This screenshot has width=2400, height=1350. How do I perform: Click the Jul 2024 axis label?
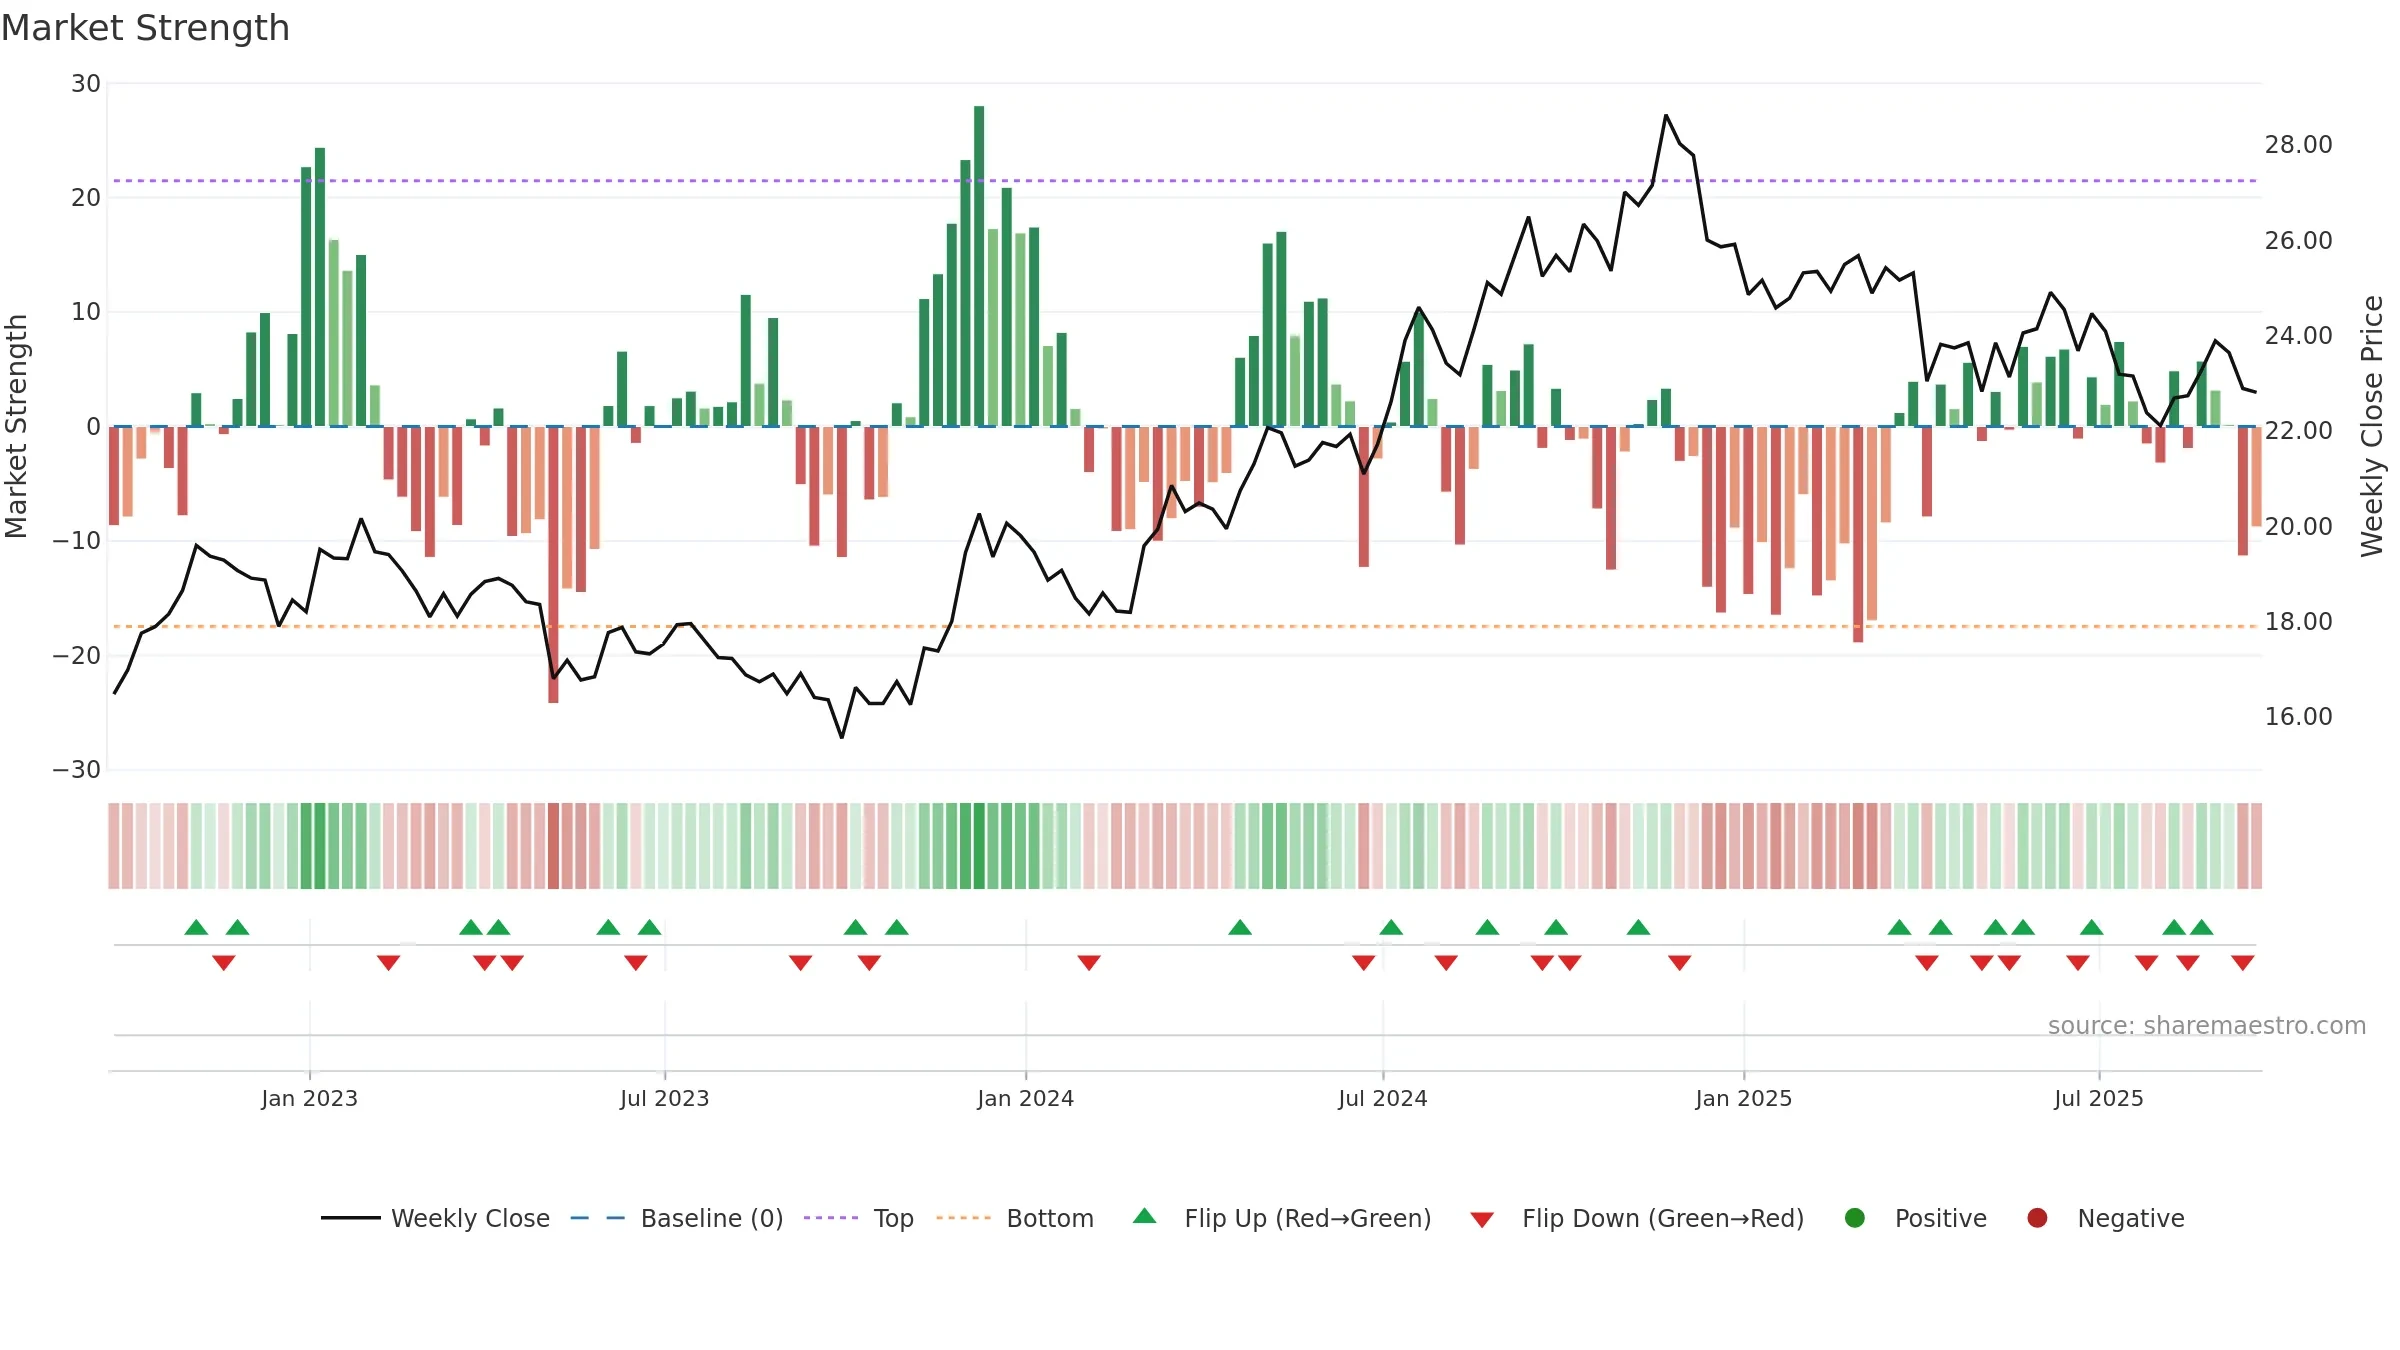[1383, 1098]
